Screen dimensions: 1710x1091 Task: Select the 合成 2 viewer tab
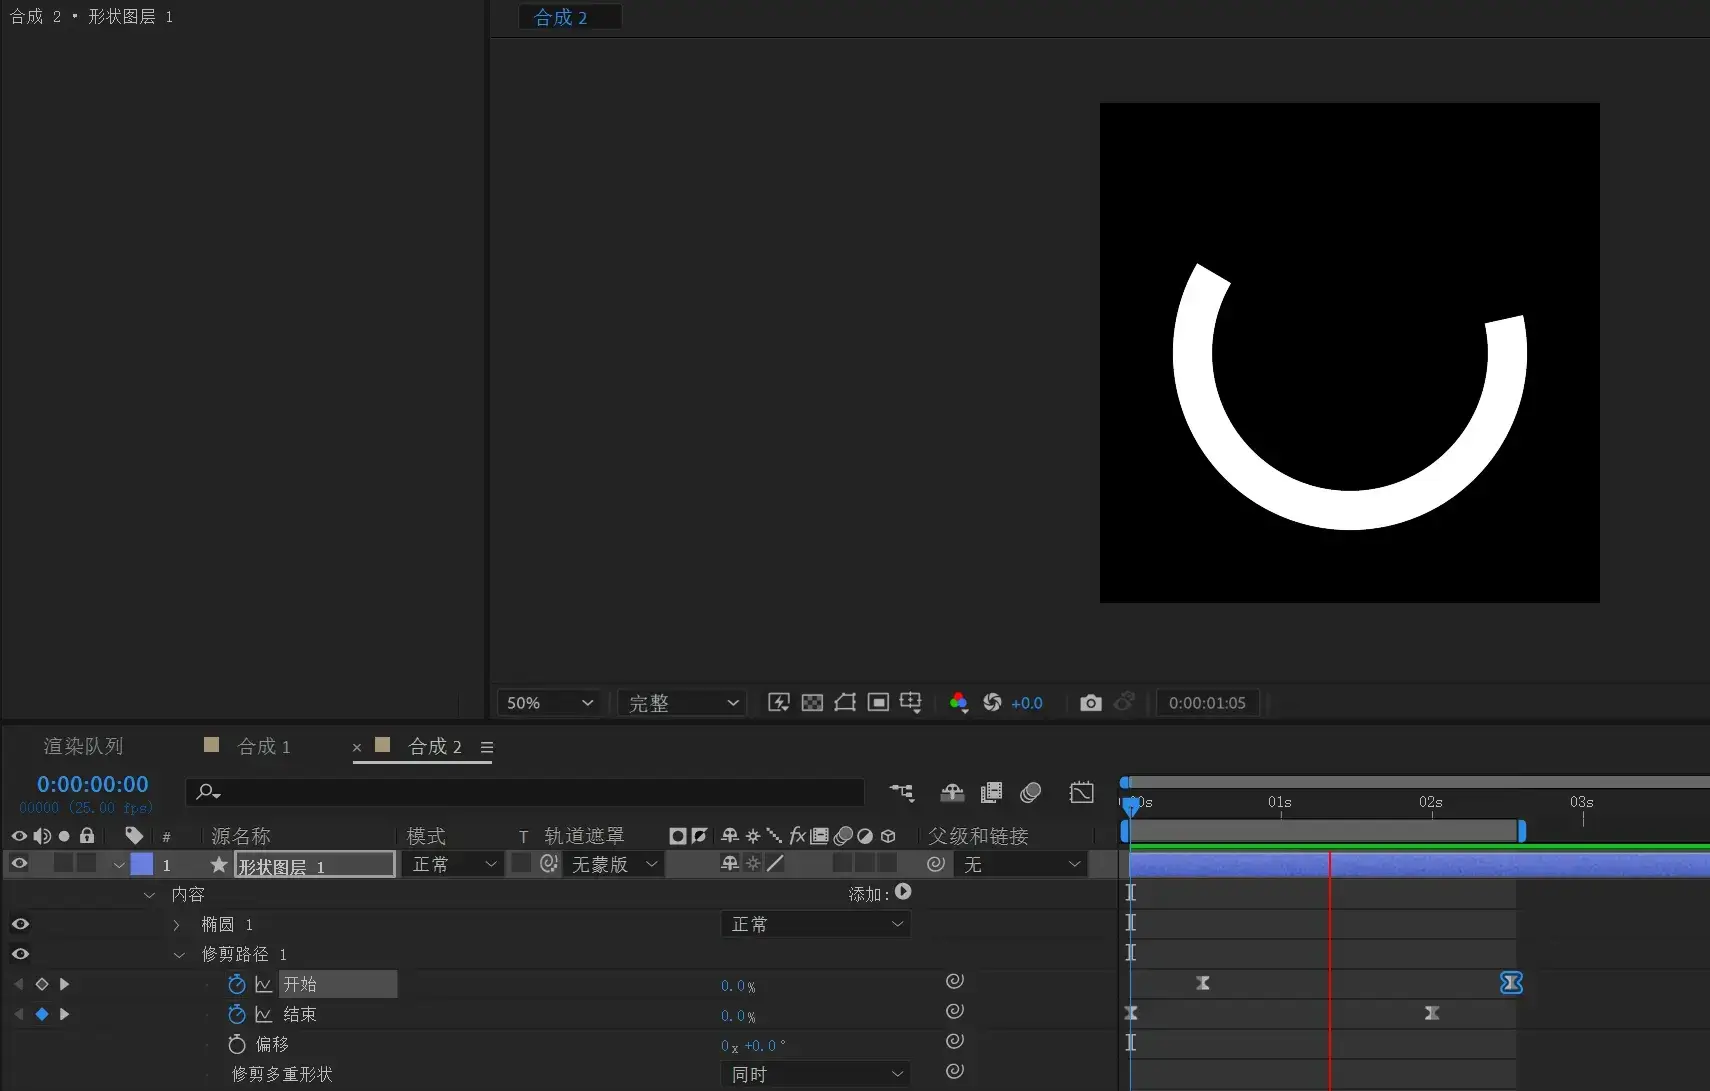coord(561,17)
